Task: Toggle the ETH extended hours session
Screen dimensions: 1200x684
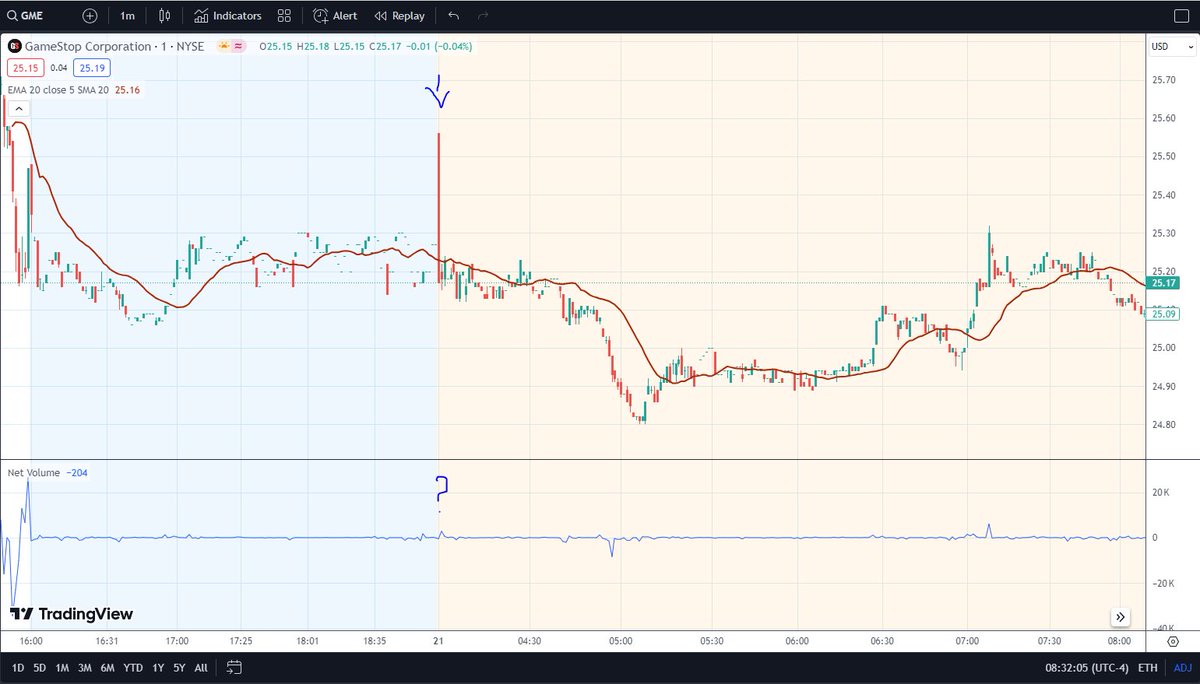Action: coord(1147,667)
